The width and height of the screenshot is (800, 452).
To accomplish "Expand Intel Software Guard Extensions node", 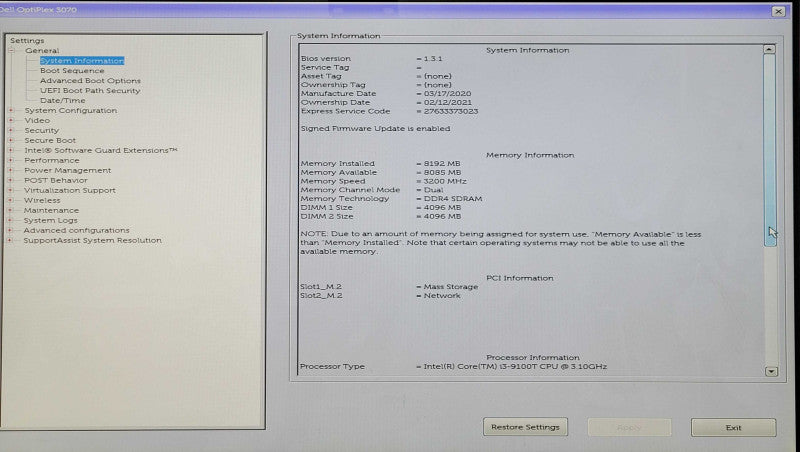I will click(x=11, y=150).
